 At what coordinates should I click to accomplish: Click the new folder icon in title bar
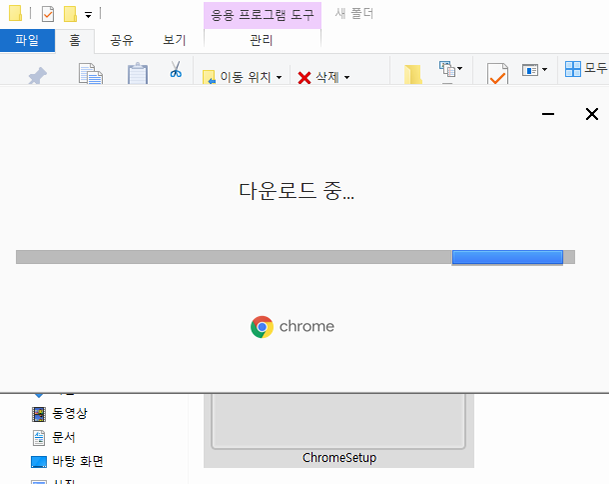[70, 14]
